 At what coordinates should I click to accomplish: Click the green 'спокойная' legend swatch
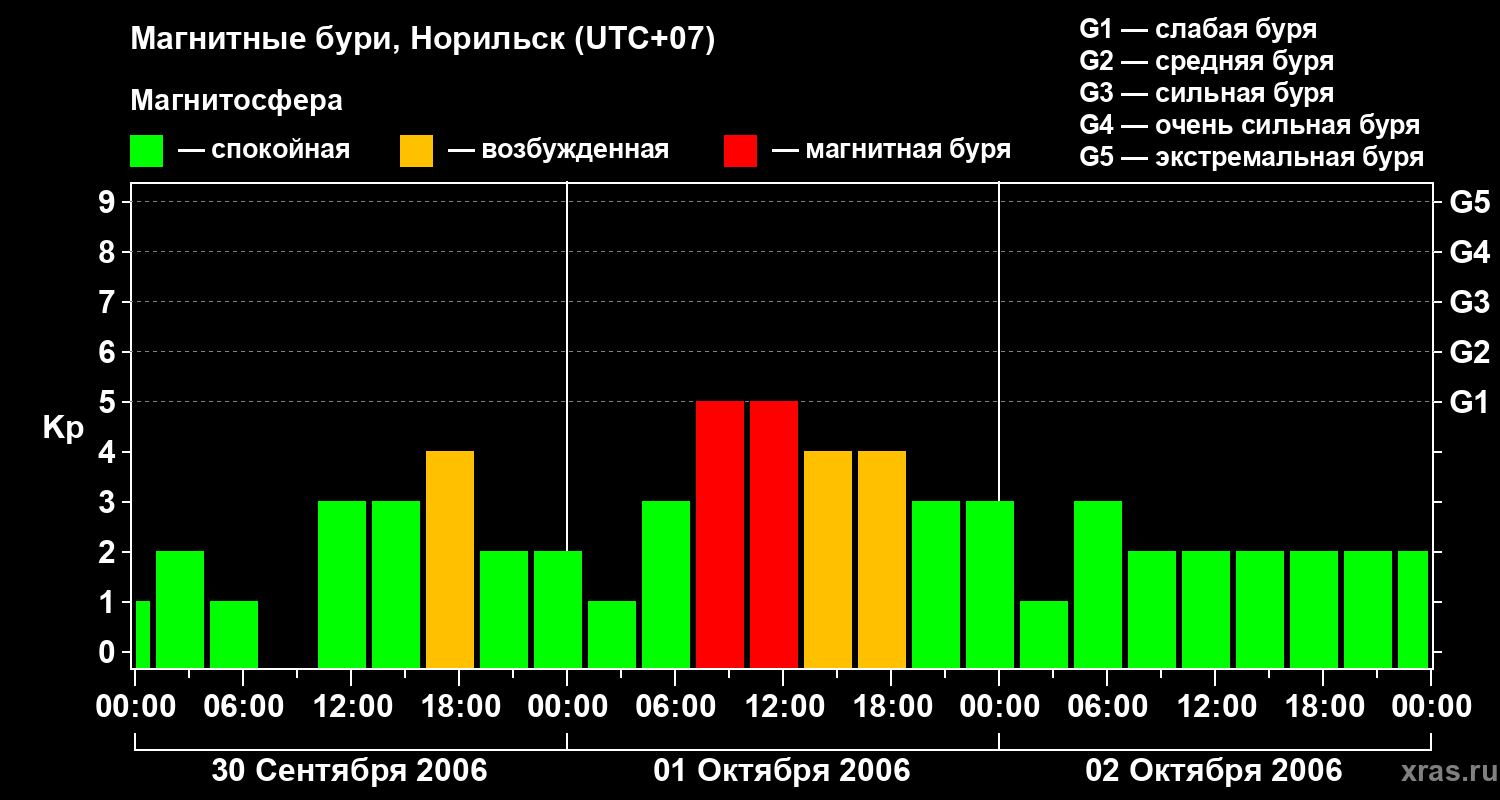[x=147, y=151]
